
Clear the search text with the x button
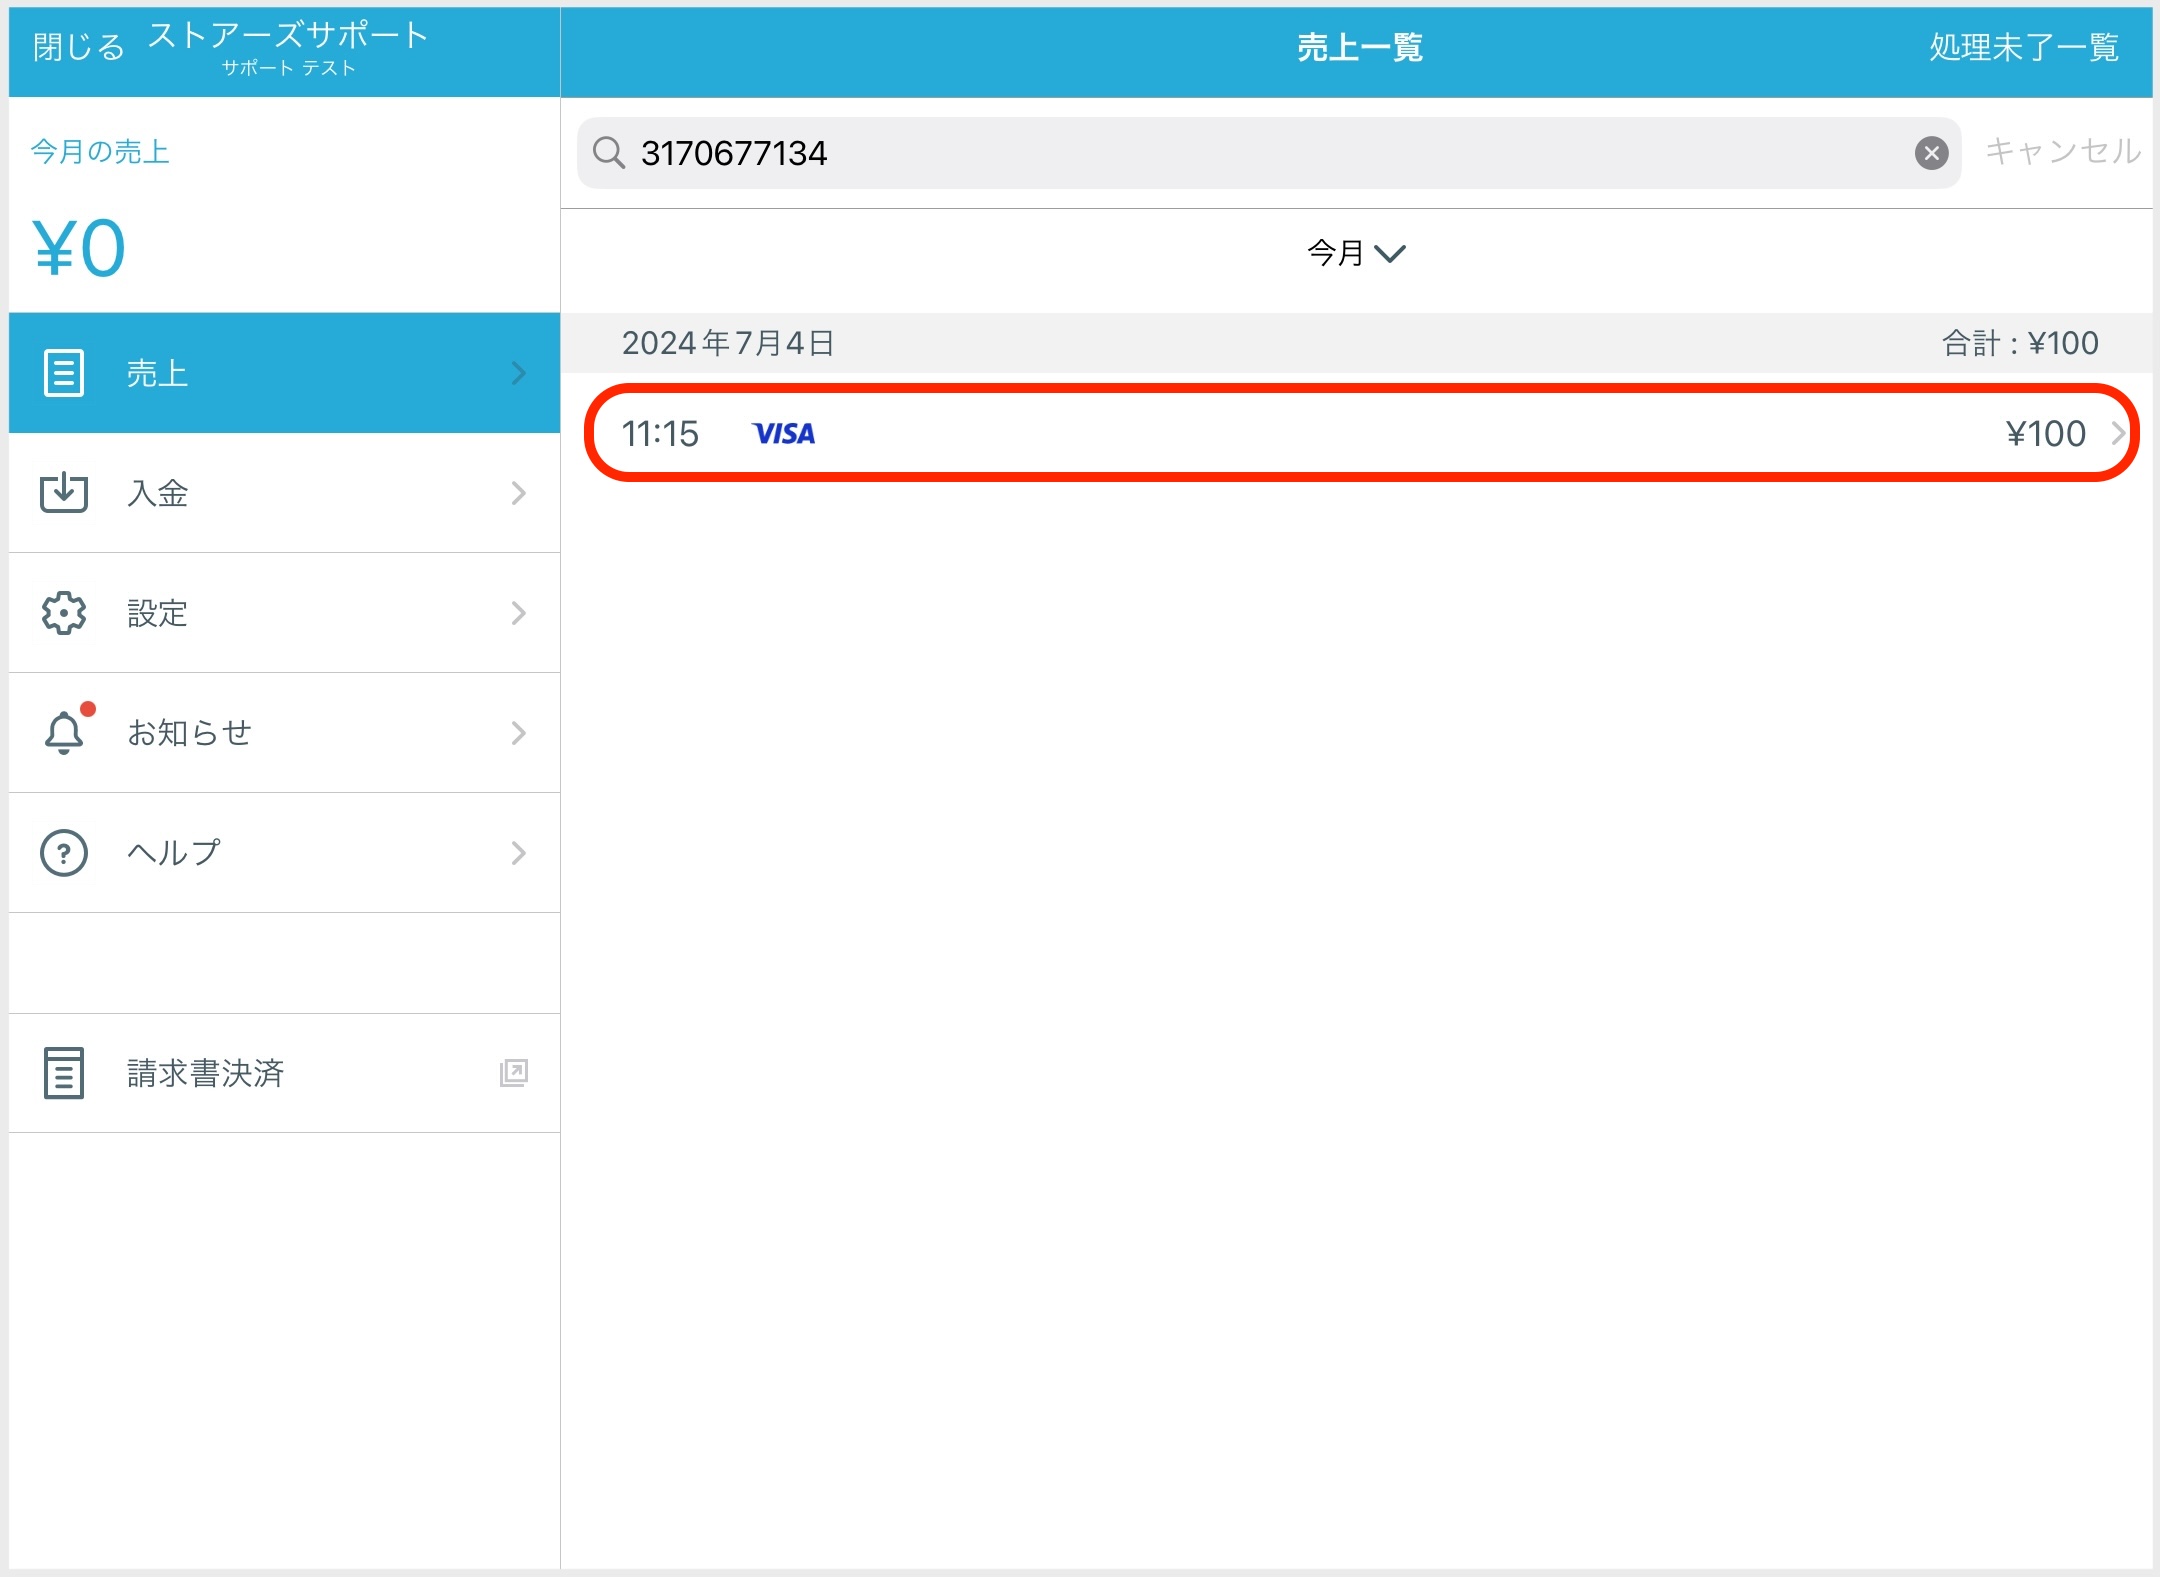pyautogui.click(x=1931, y=153)
